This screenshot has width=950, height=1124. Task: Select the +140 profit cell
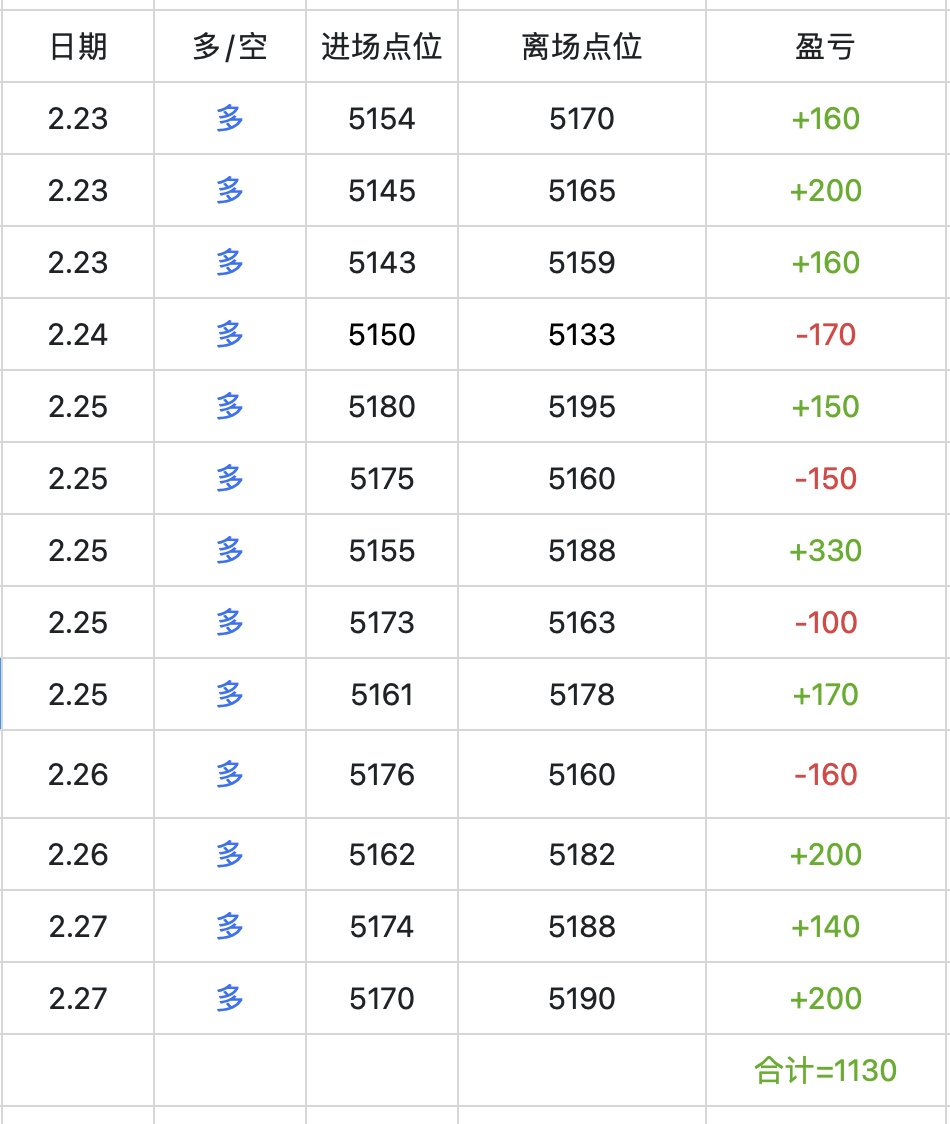point(826,927)
